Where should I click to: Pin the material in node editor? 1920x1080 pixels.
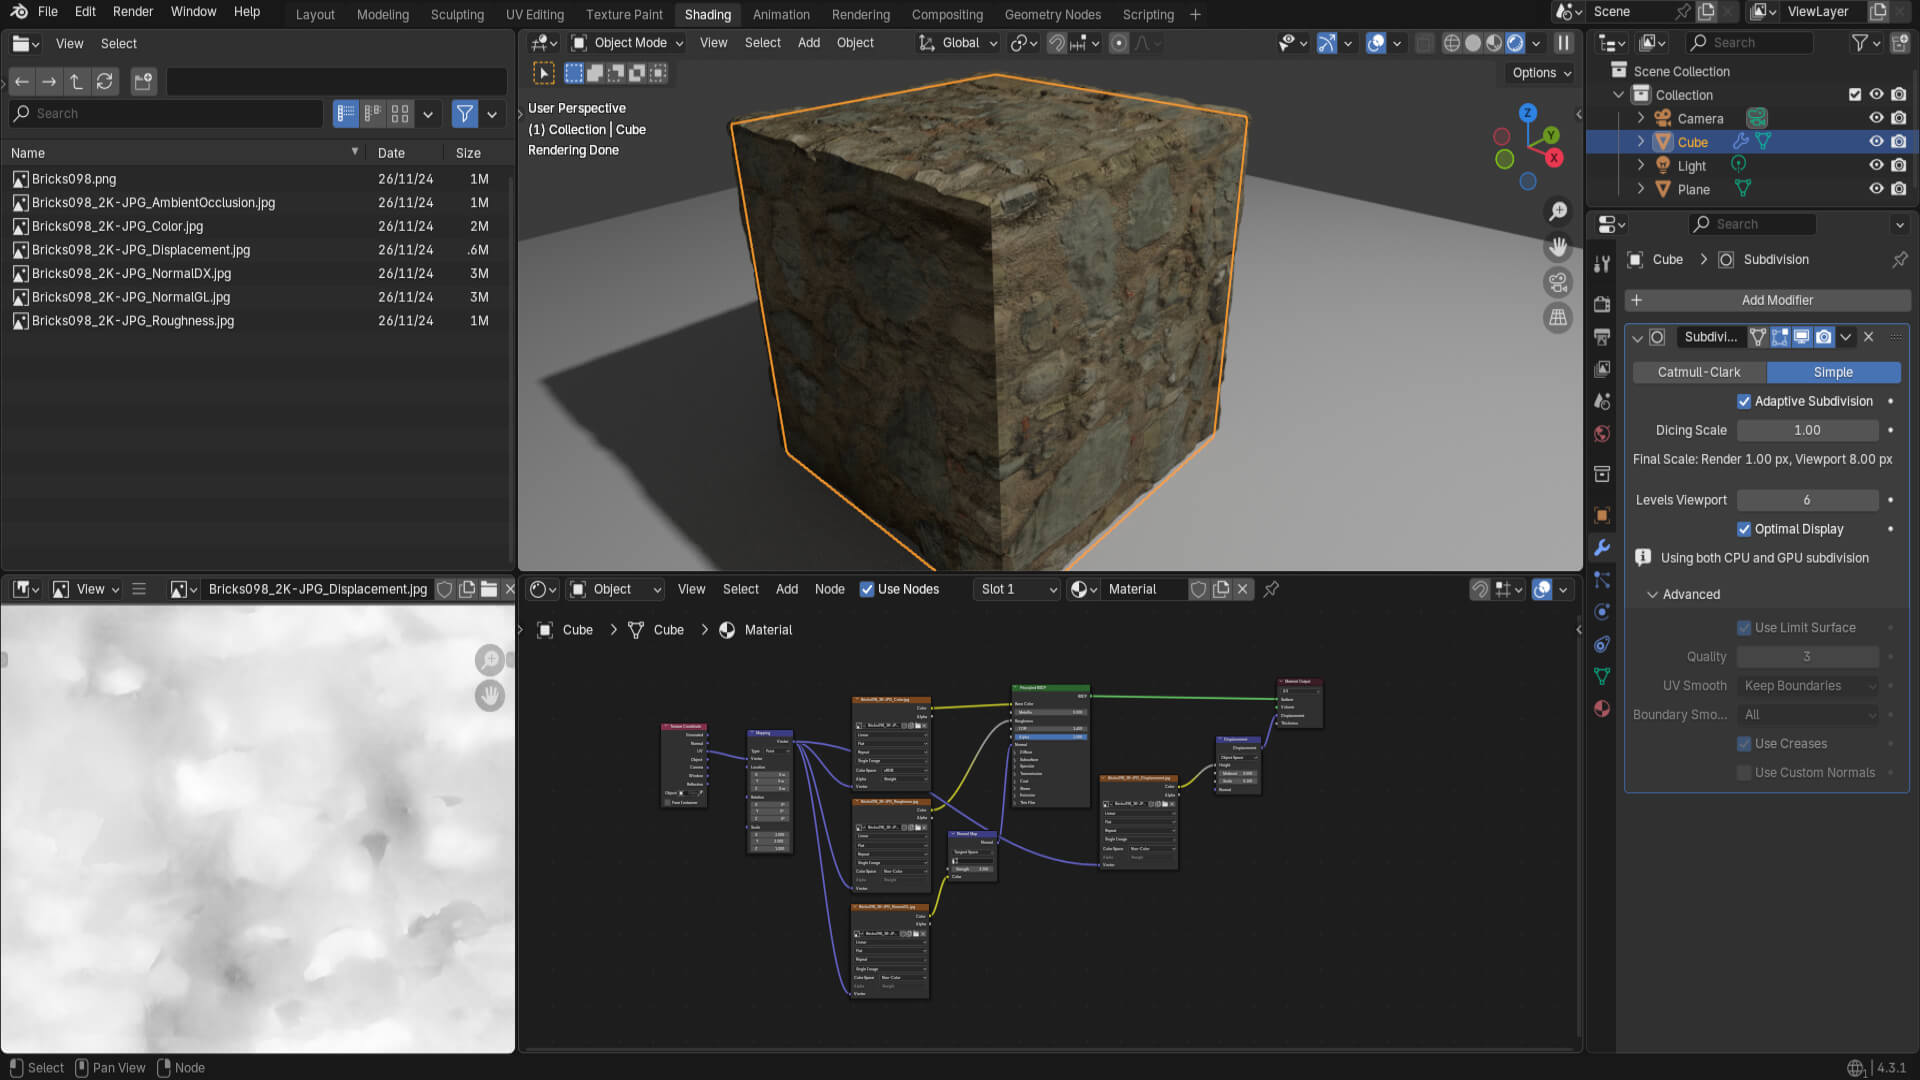click(x=1271, y=589)
